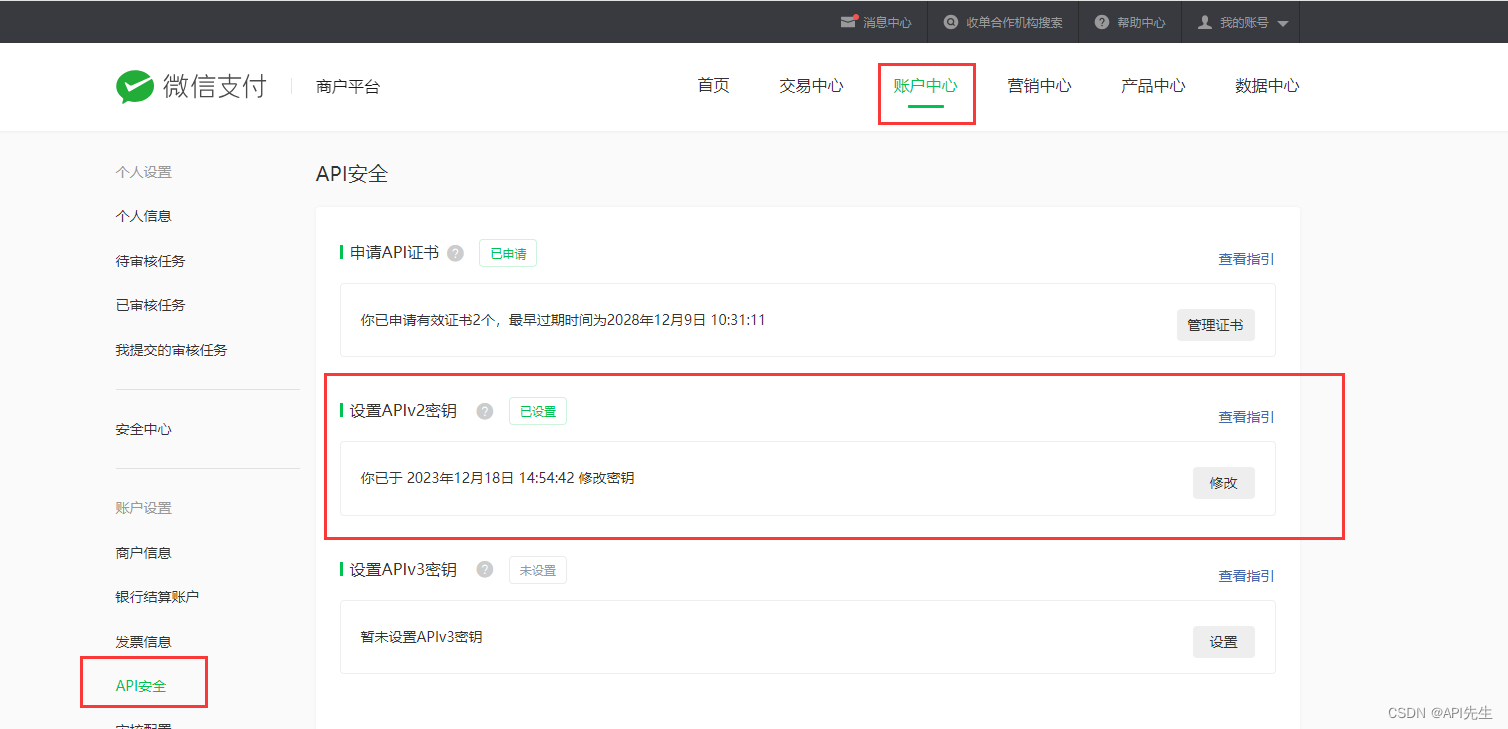
Task: Click help icon beside 申请API证书
Action: [x=455, y=253]
